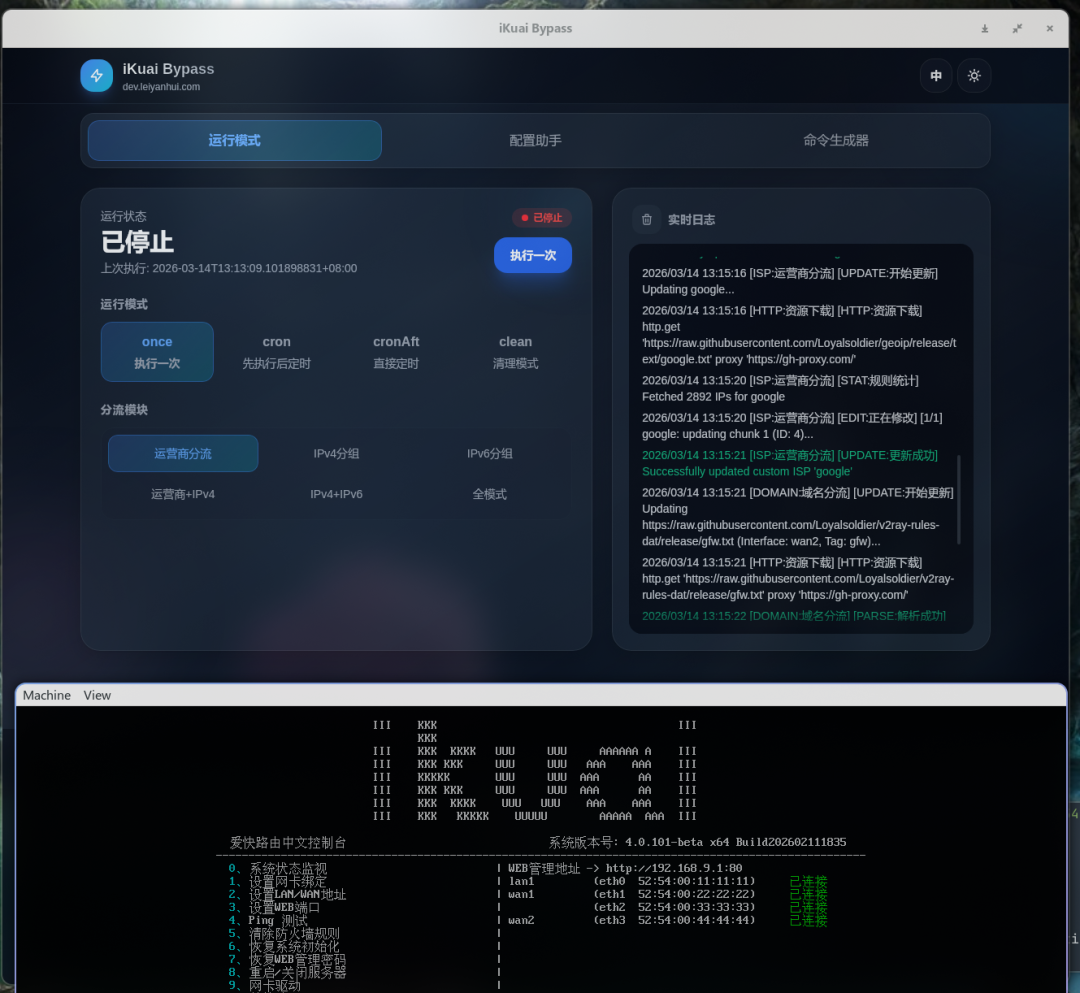The width and height of the screenshot is (1080, 993).
Task: Click the iKuai Bypass header title
Action: click(x=168, y=69)
